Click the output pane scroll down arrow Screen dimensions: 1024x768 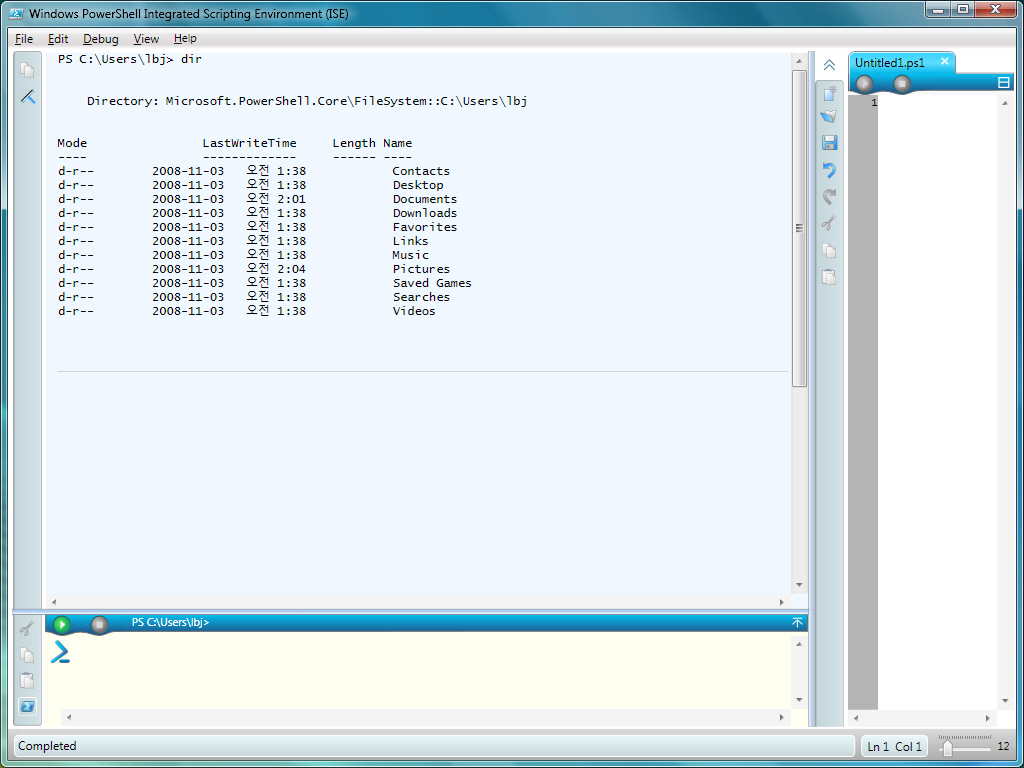click(x=799, y=585)
